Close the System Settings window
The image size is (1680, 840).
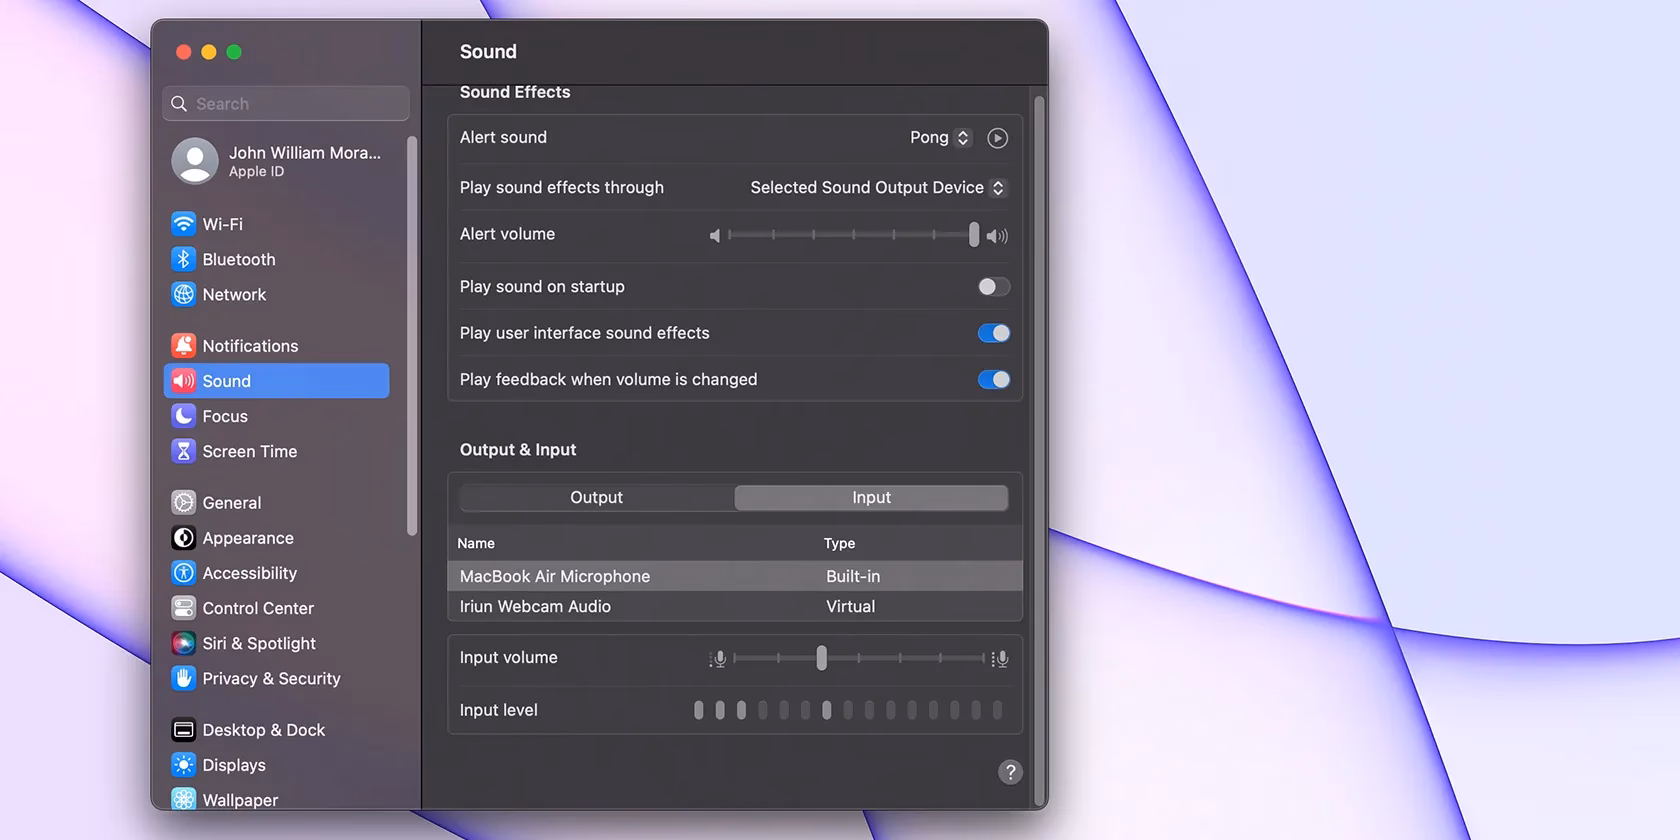pyautogui.click(x=183, y=52)
